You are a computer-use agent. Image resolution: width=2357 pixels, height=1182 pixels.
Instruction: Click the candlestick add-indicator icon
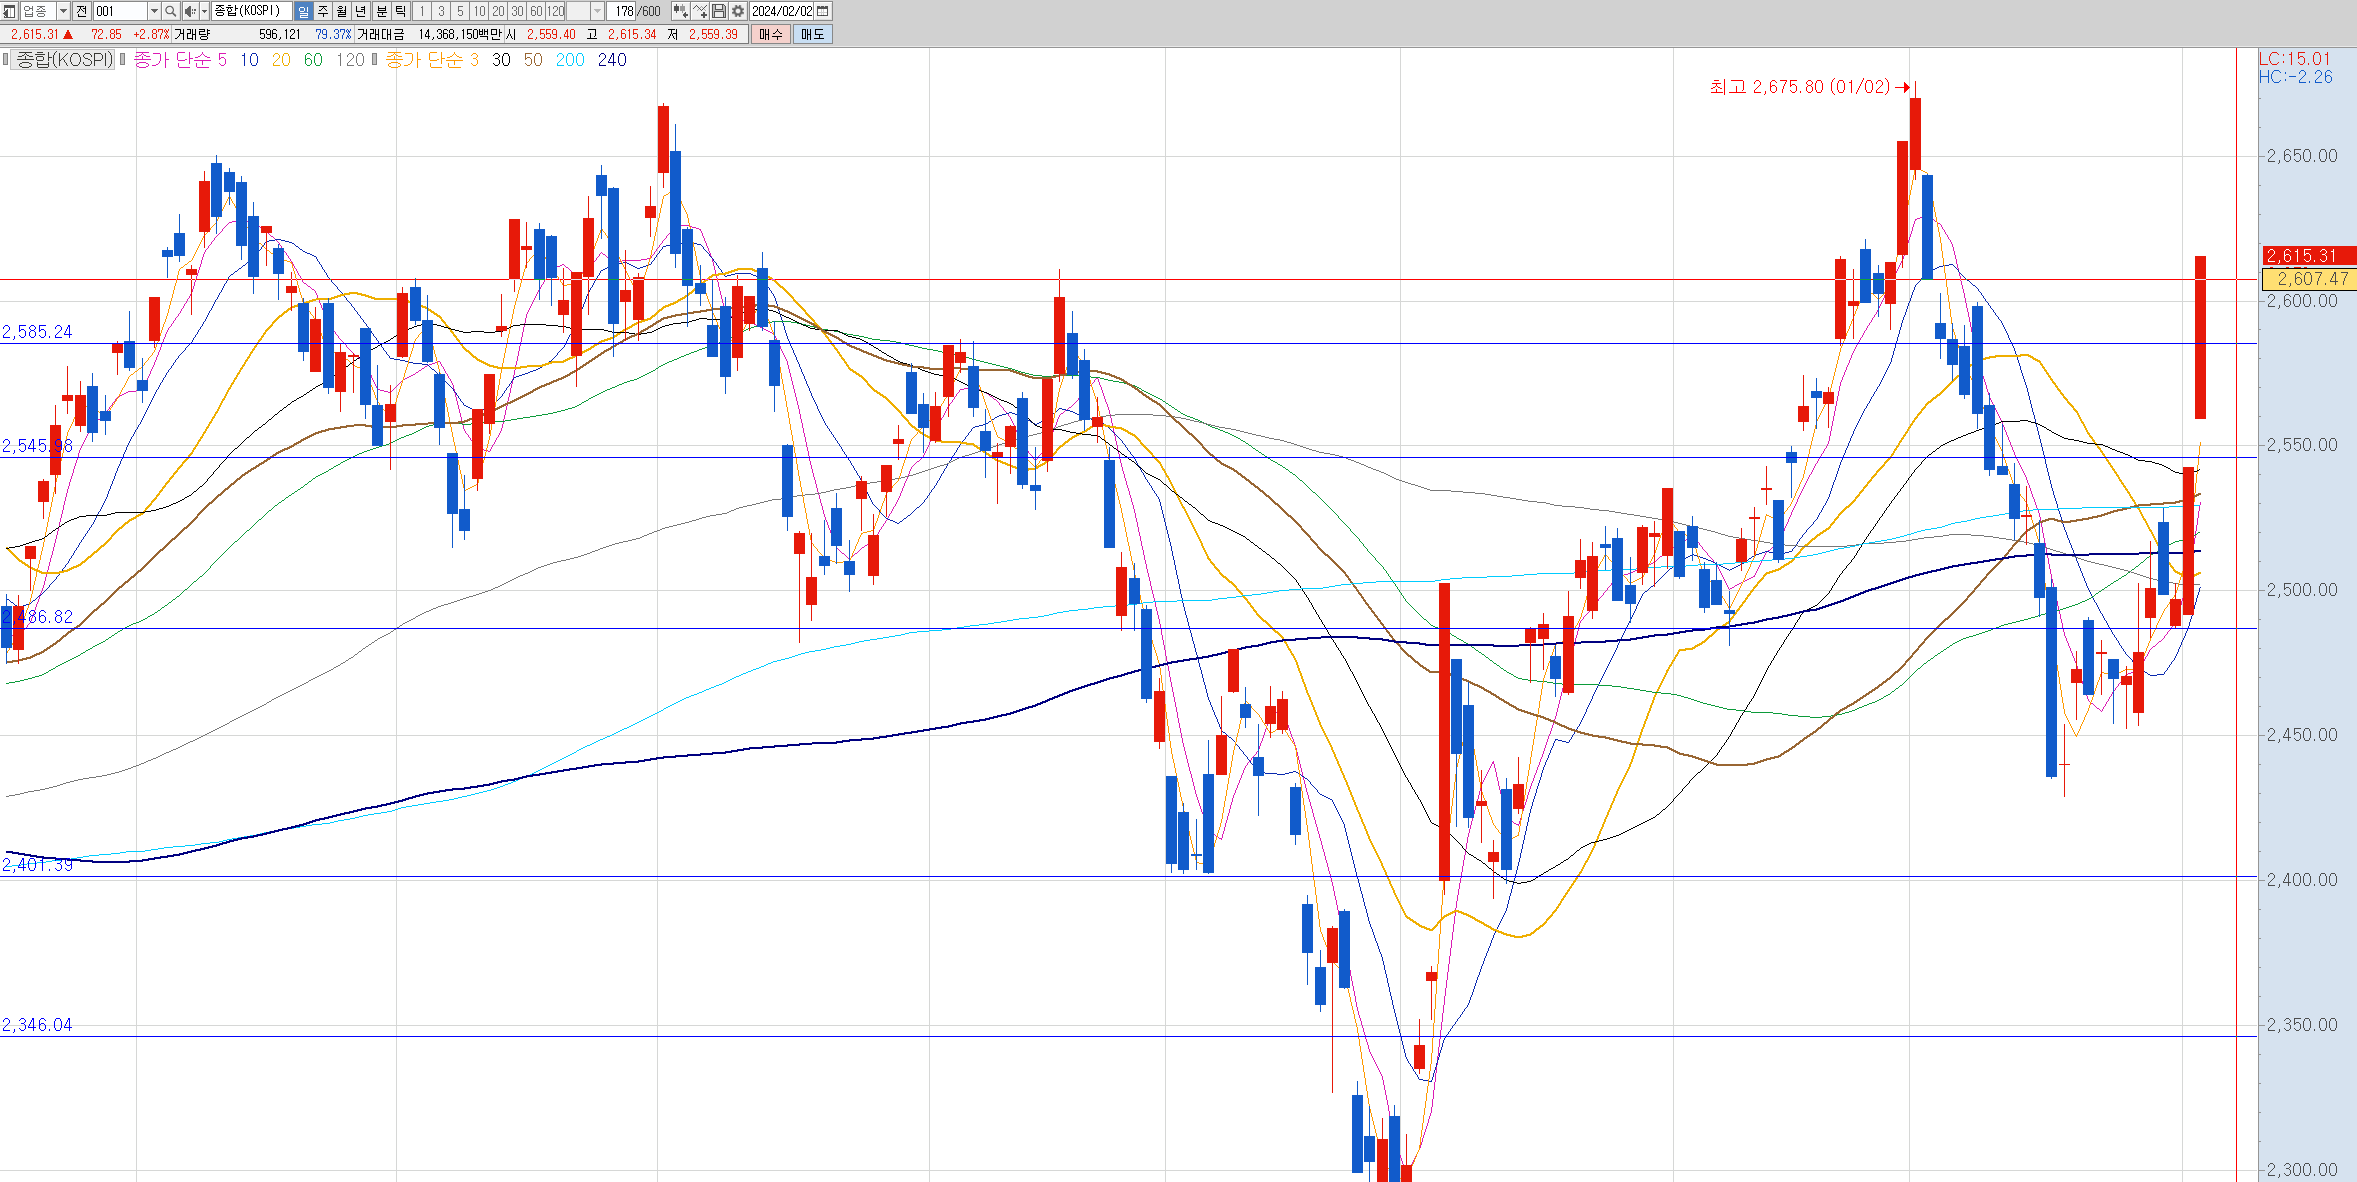(x=680, y=11)
